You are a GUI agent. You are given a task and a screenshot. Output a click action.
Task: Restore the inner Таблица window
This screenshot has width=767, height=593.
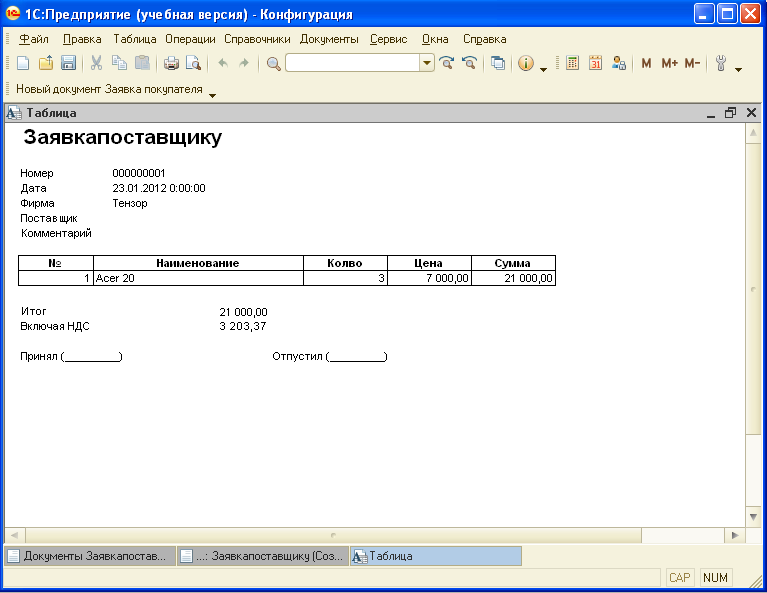(x=731, y=113)
